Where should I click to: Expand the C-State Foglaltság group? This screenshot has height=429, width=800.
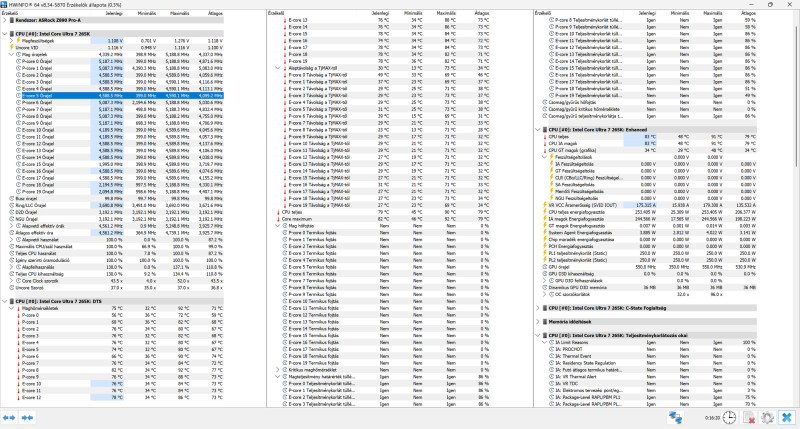pyautogui.click(x=538, y=308)
